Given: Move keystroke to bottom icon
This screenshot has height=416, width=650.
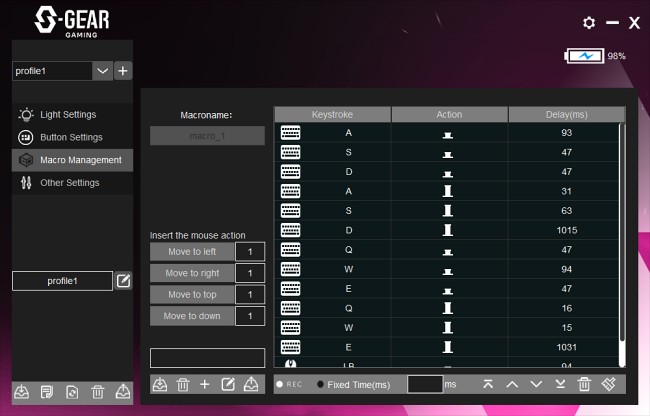Looking at the screenshot, I should (560, 385).
